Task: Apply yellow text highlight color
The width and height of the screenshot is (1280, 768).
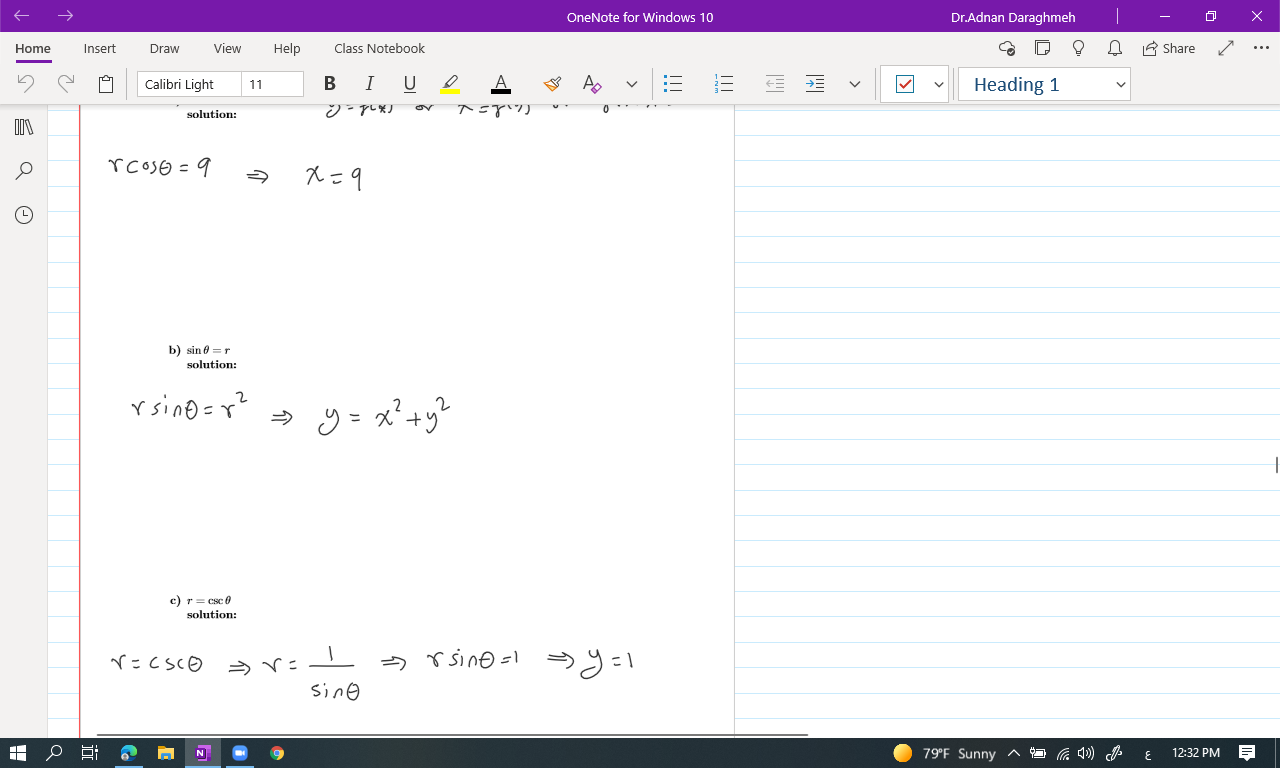Action: click(x=450, y=84)
